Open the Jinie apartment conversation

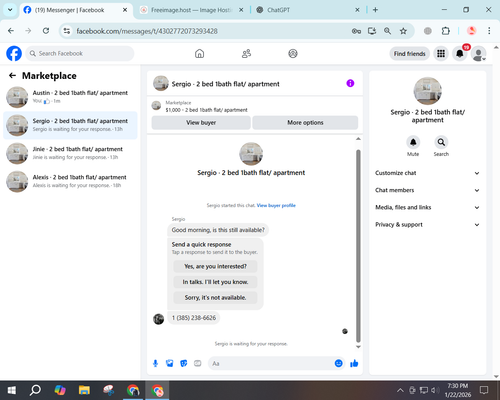[x=70, y=153]
